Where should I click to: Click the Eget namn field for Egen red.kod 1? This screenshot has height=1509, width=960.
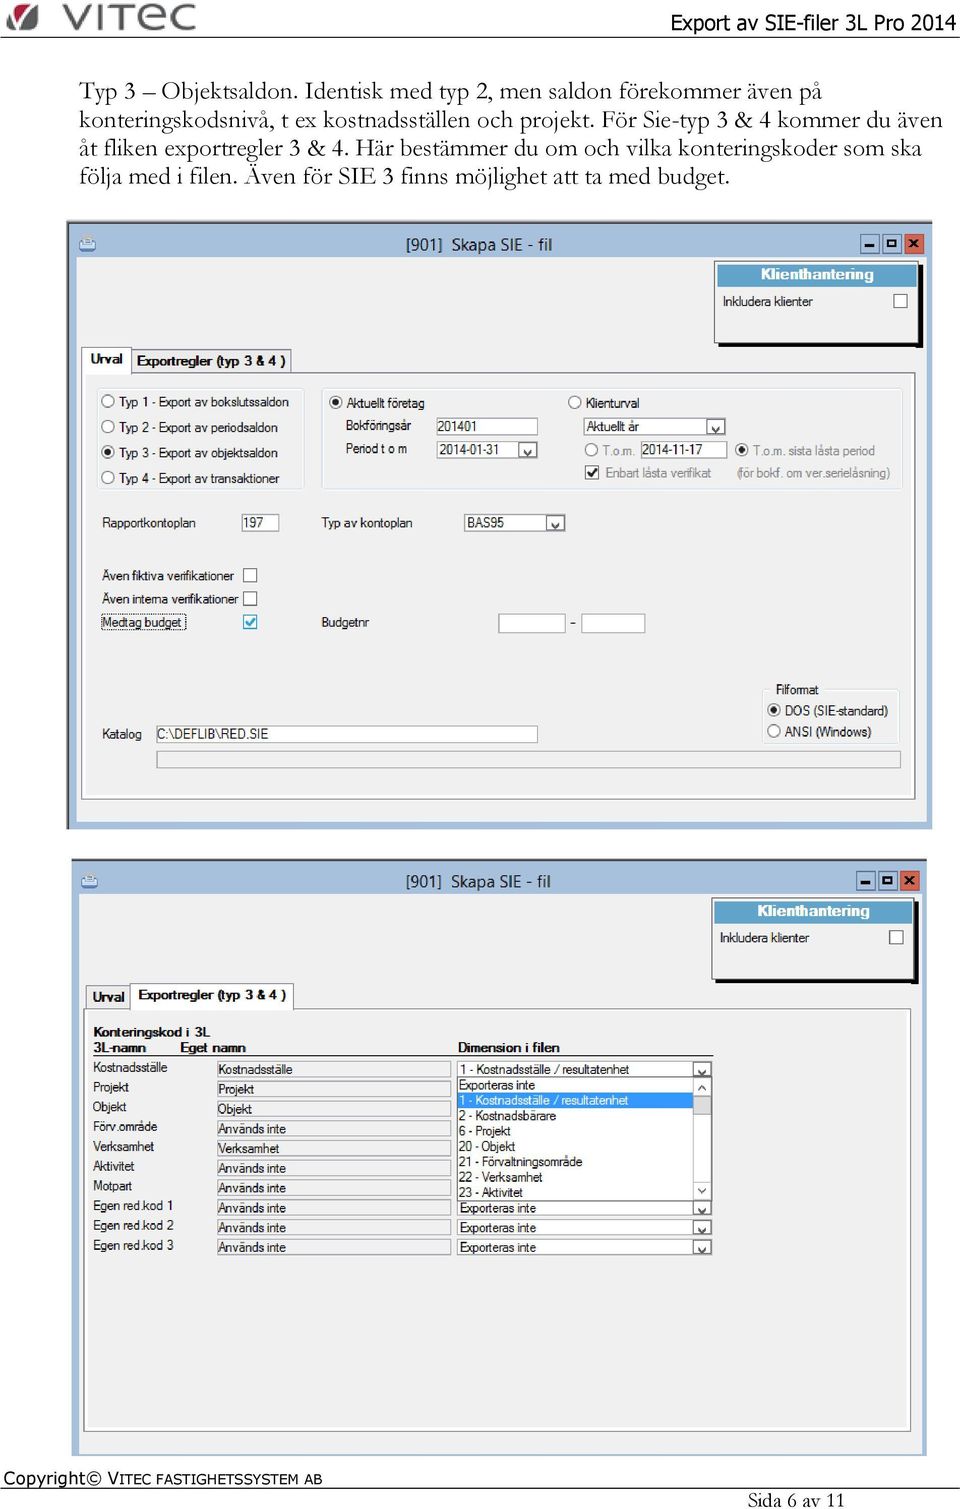334,1208
